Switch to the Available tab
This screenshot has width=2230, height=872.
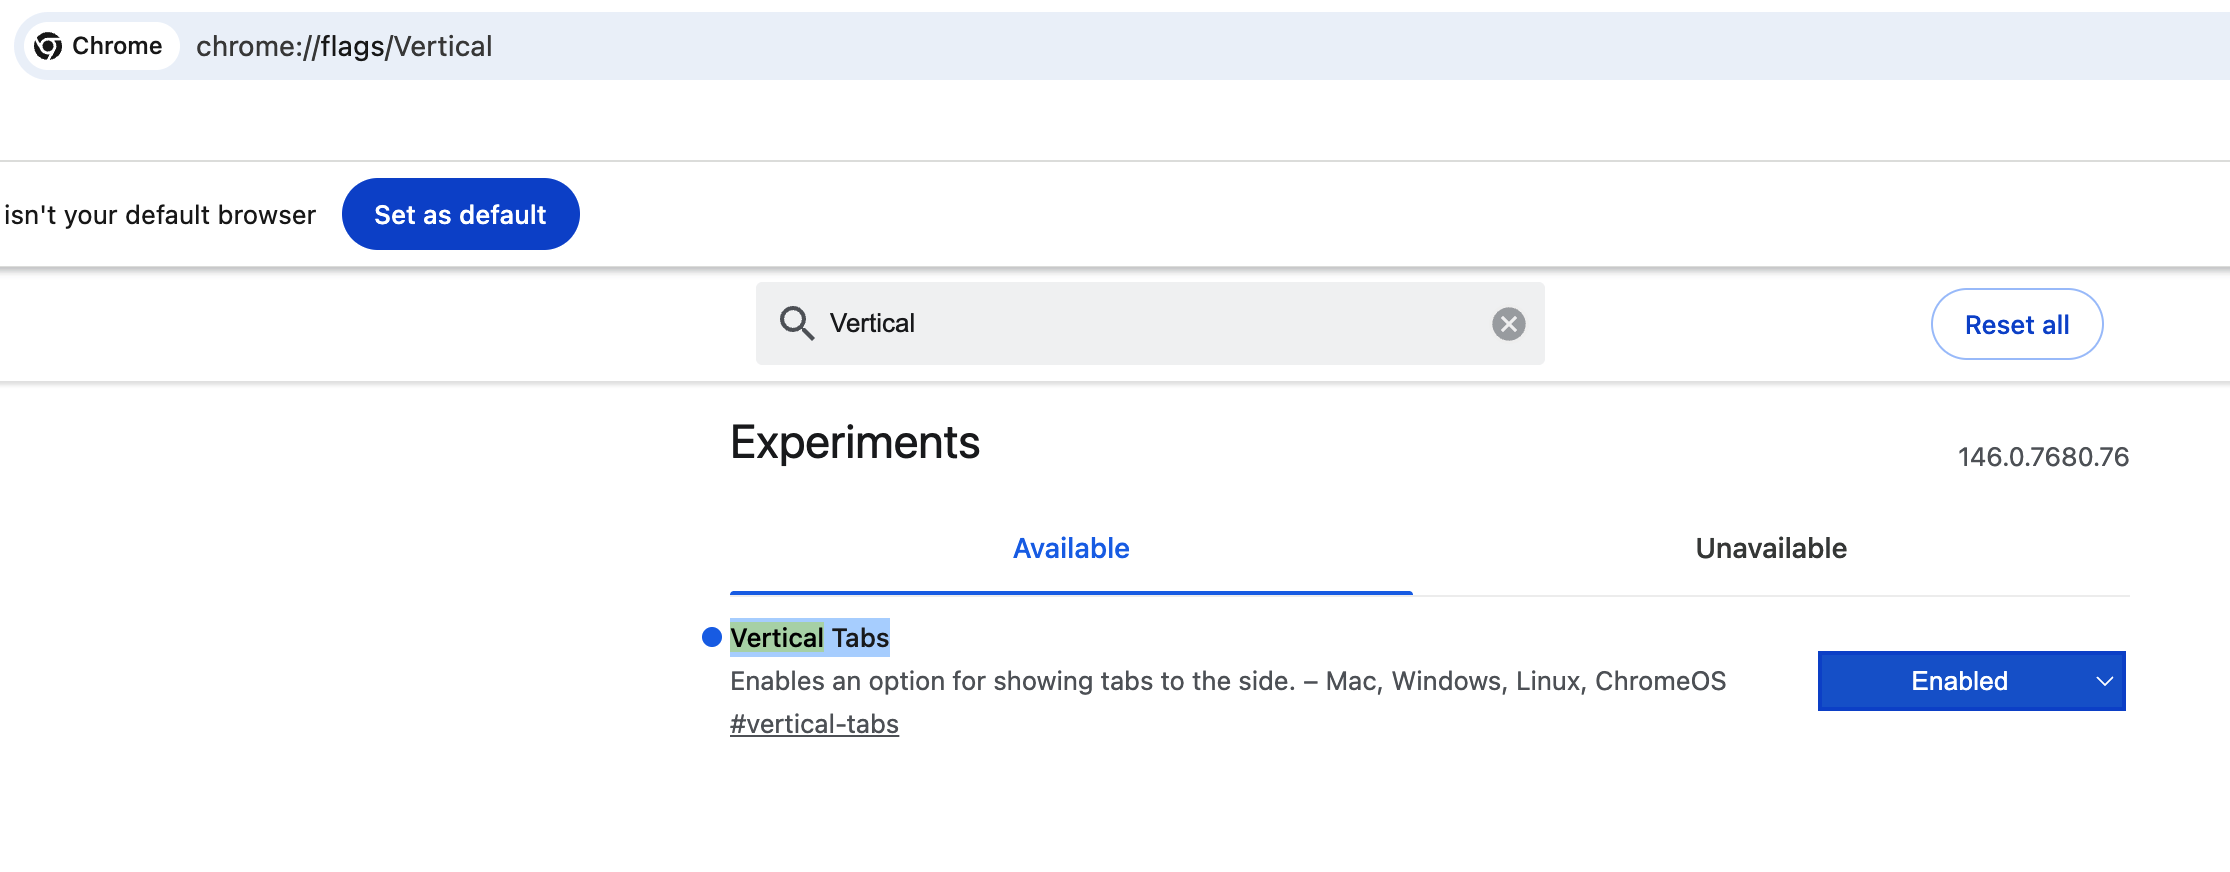1070,548
